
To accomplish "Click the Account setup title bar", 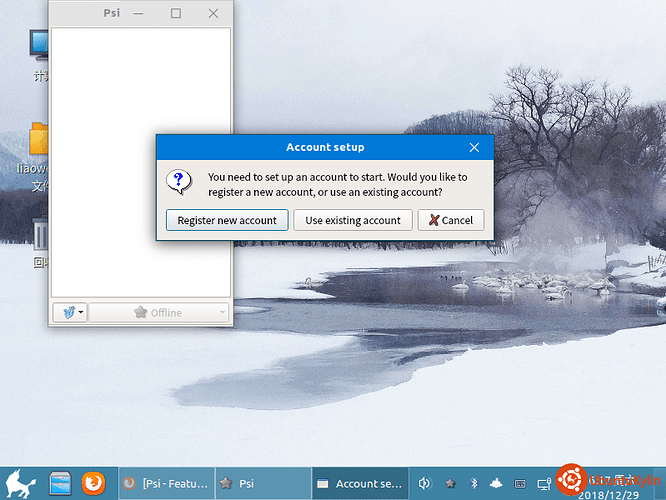I will click(x=325, y=147).
